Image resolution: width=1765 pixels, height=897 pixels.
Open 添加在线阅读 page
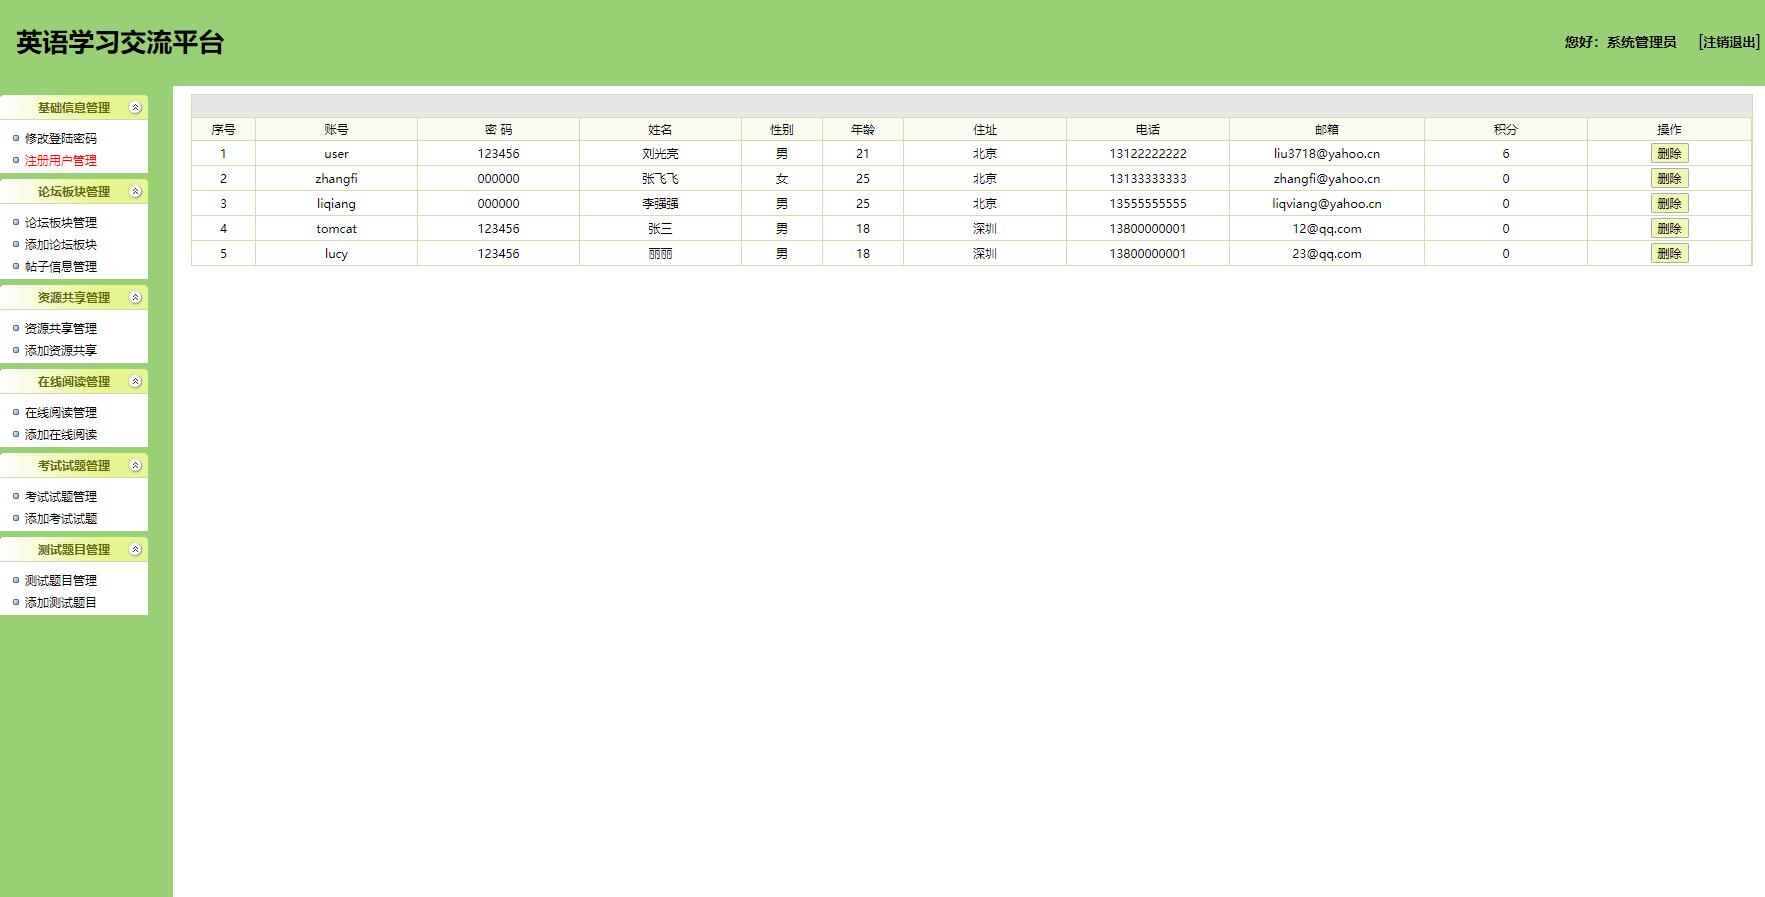61,435
